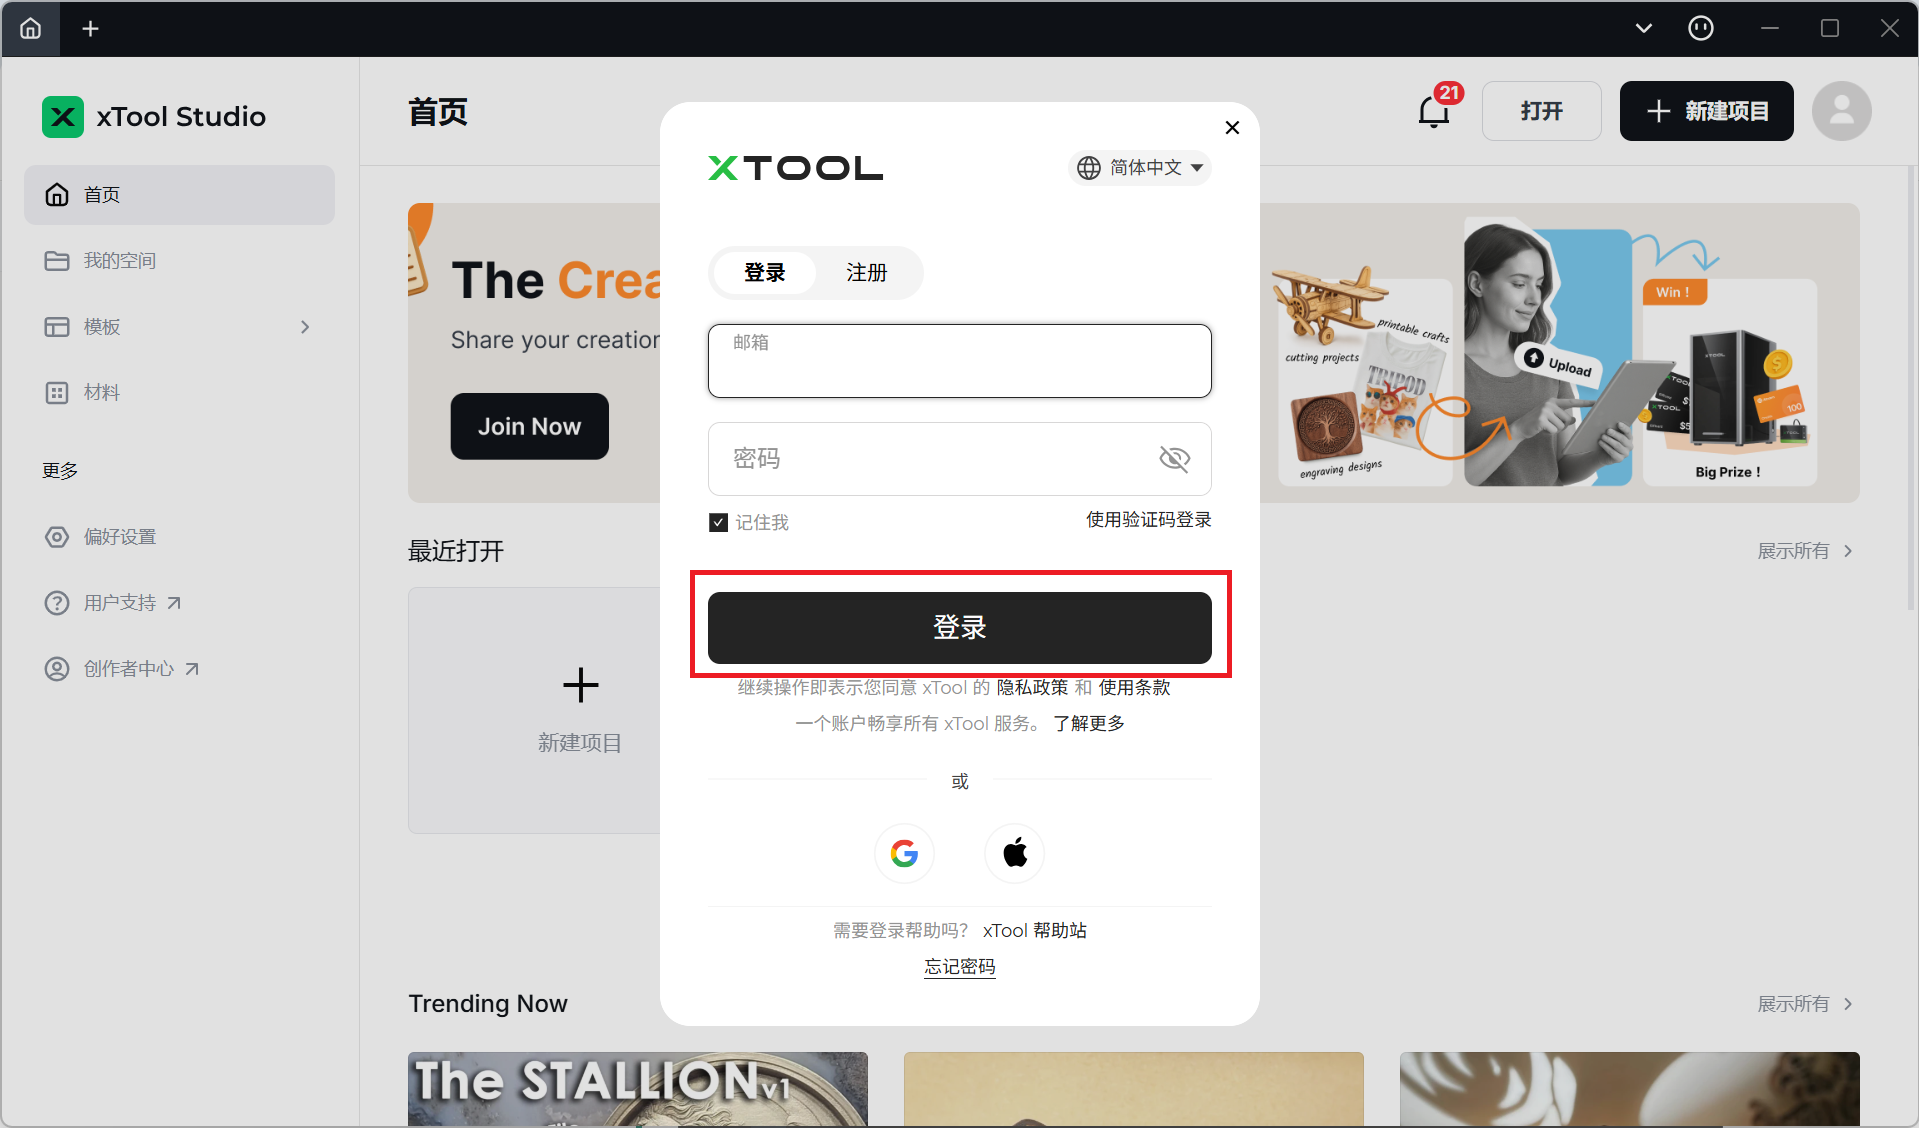Open the 简体中文 language dropdown
This screenshot has height=1128, width=1919.
pos(1140,168)
